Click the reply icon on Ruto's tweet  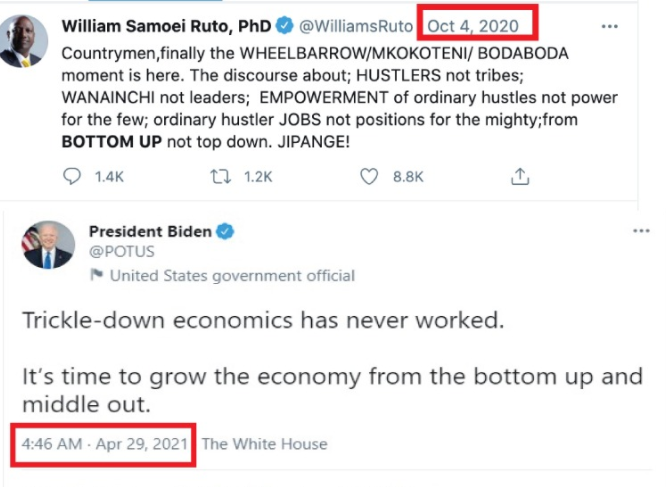pyautogui.click(x=73, y=176)
